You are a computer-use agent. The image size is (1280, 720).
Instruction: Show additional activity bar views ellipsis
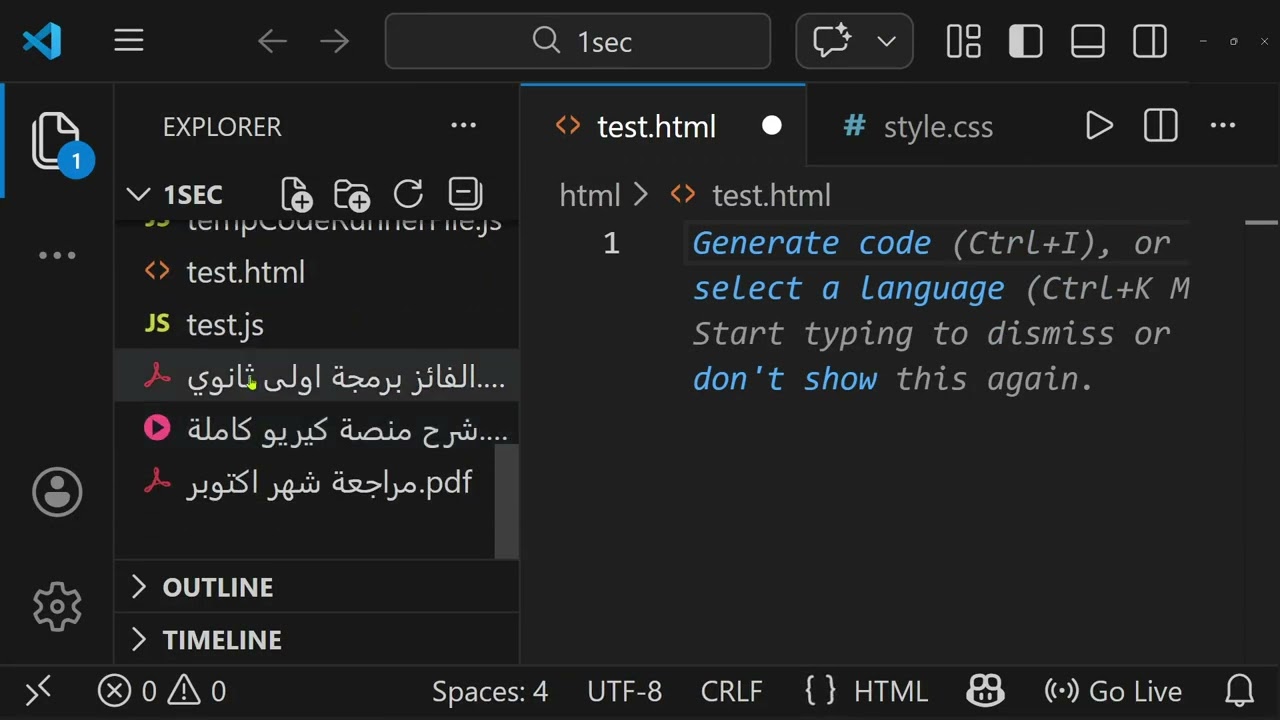pyautogui.click(x=57, y=256)
